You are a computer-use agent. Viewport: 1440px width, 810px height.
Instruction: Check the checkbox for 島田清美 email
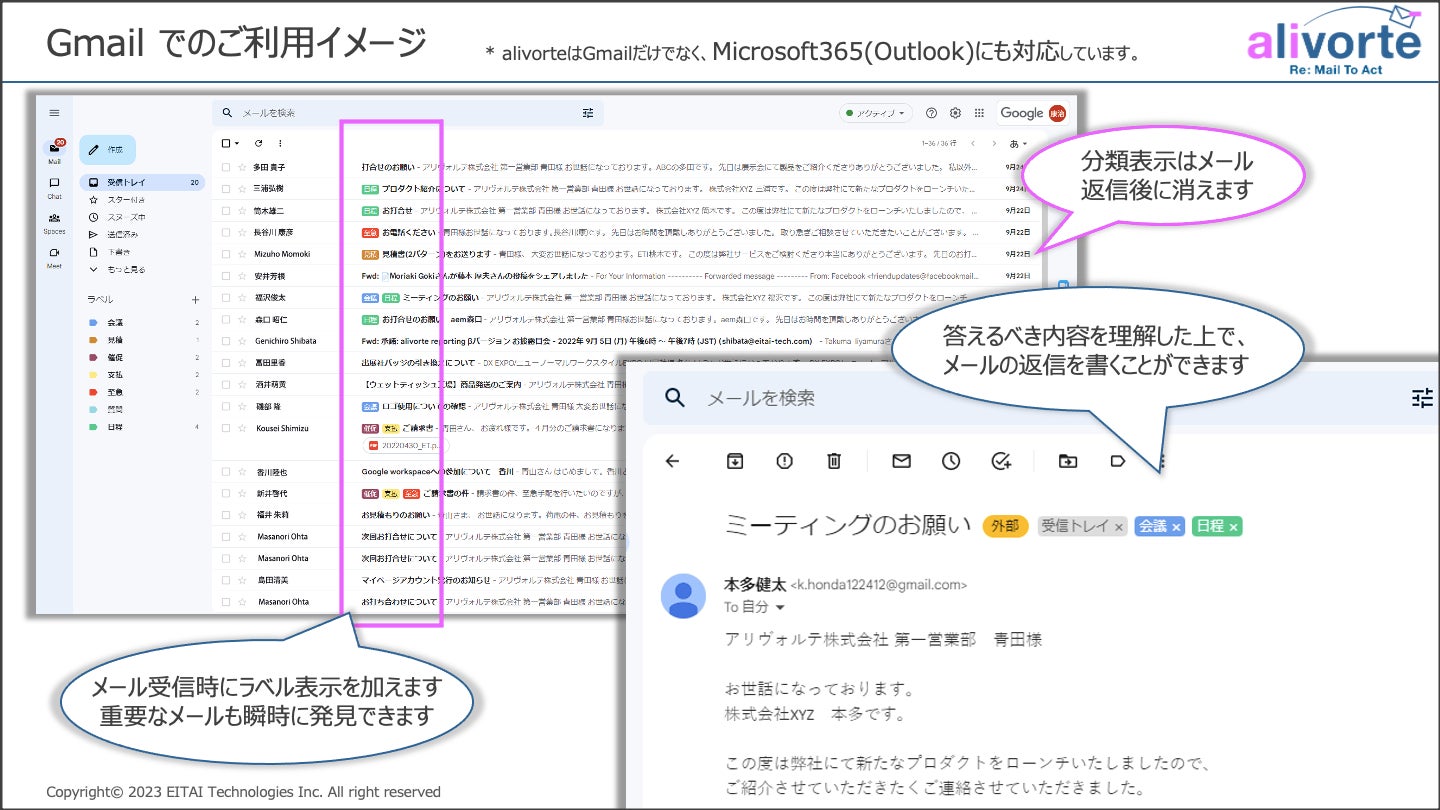(226, 580)
